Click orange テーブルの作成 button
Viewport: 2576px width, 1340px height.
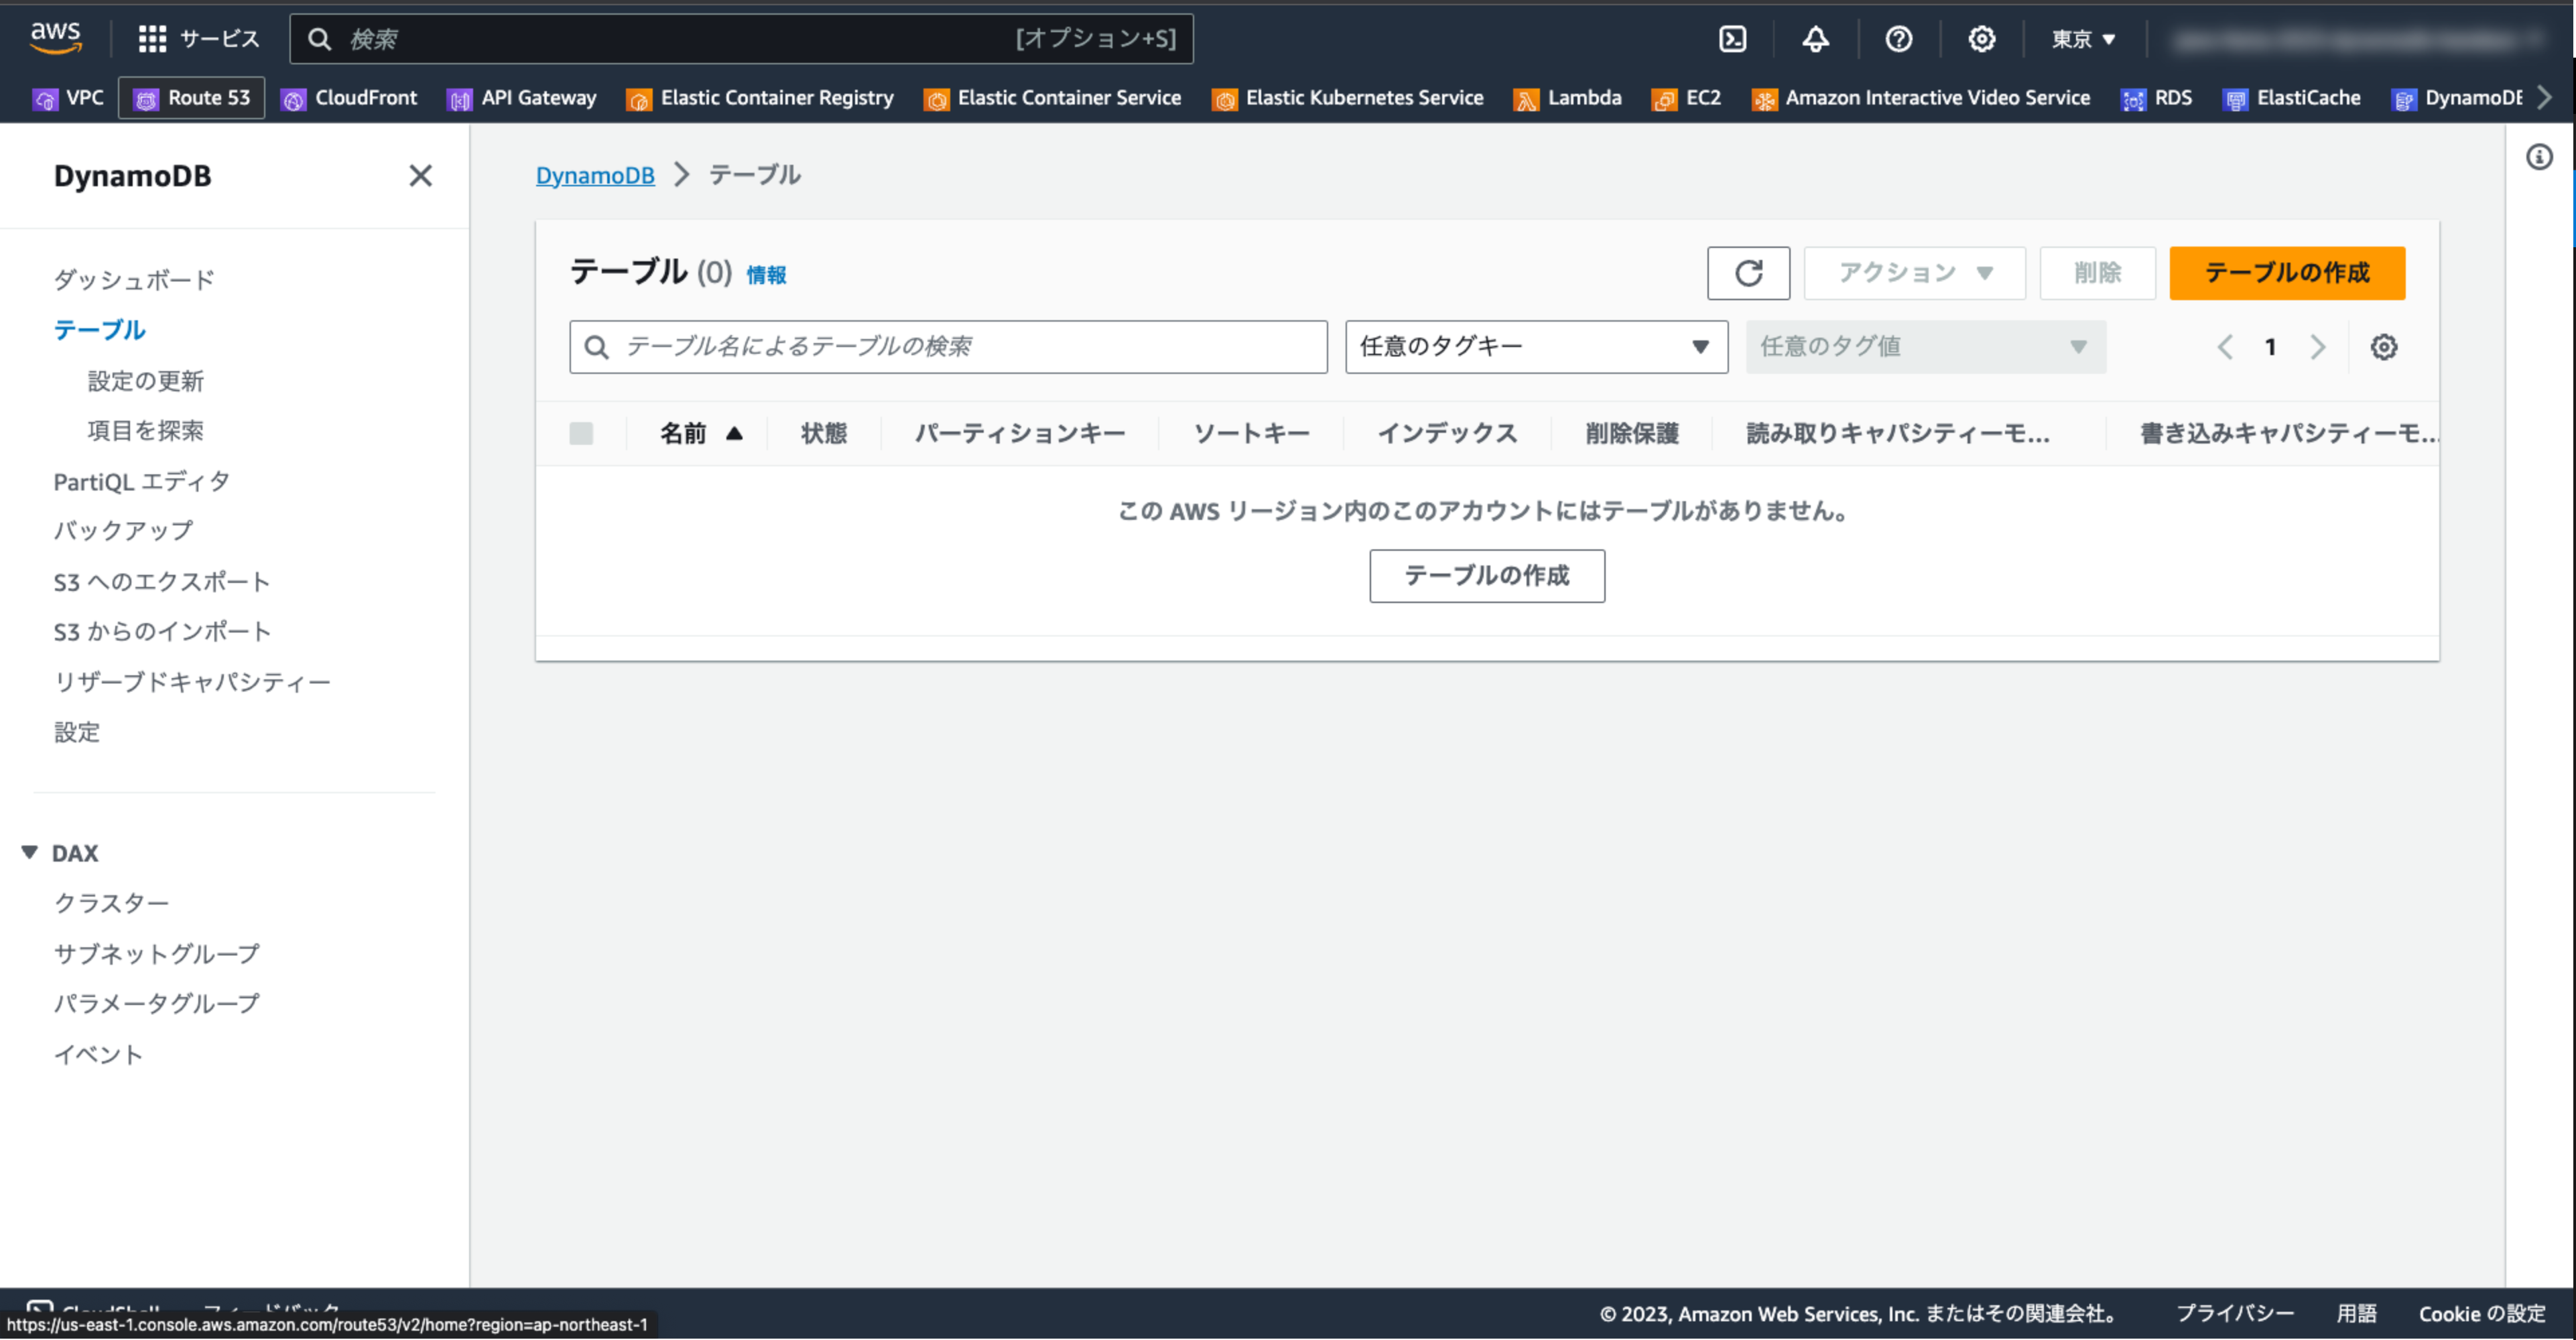[x=2287, y=273]
